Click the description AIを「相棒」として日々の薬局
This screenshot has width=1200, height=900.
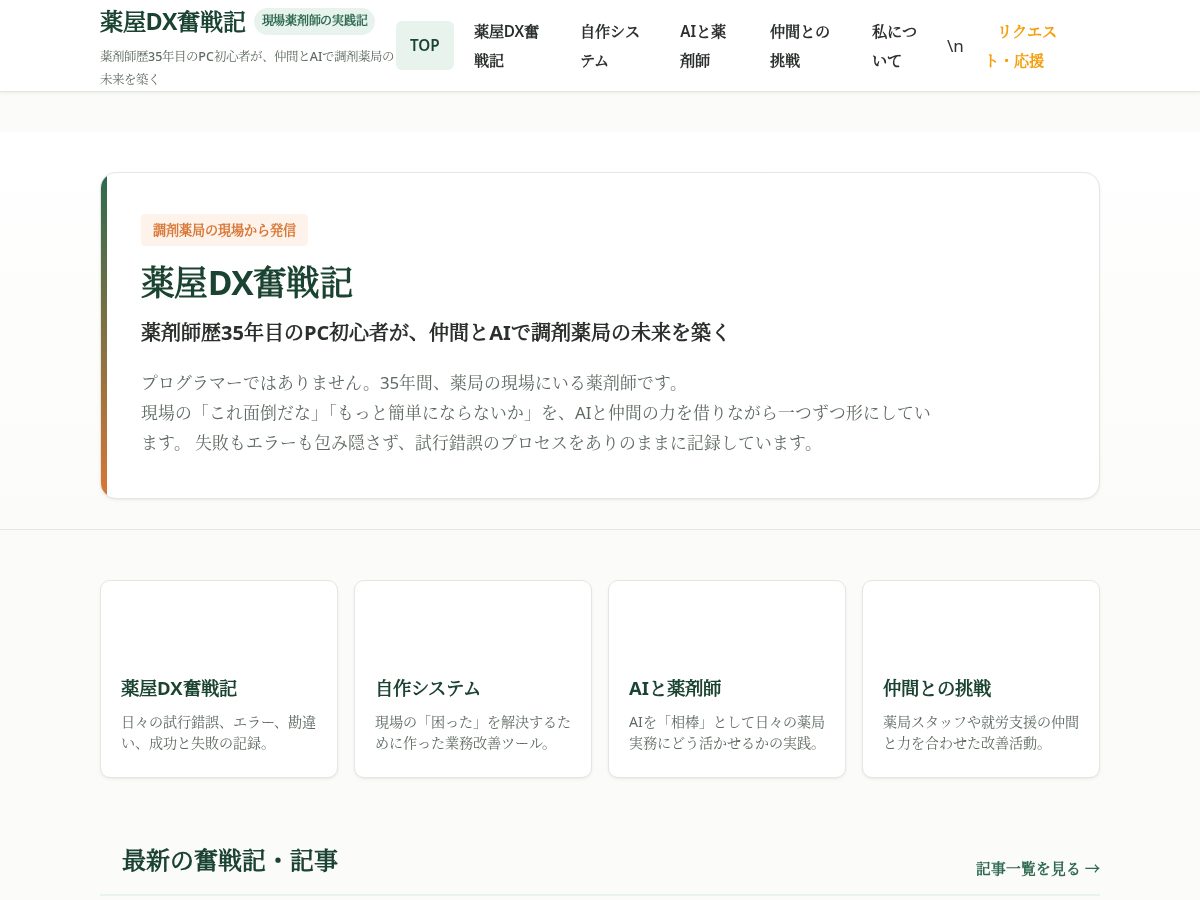727,732
